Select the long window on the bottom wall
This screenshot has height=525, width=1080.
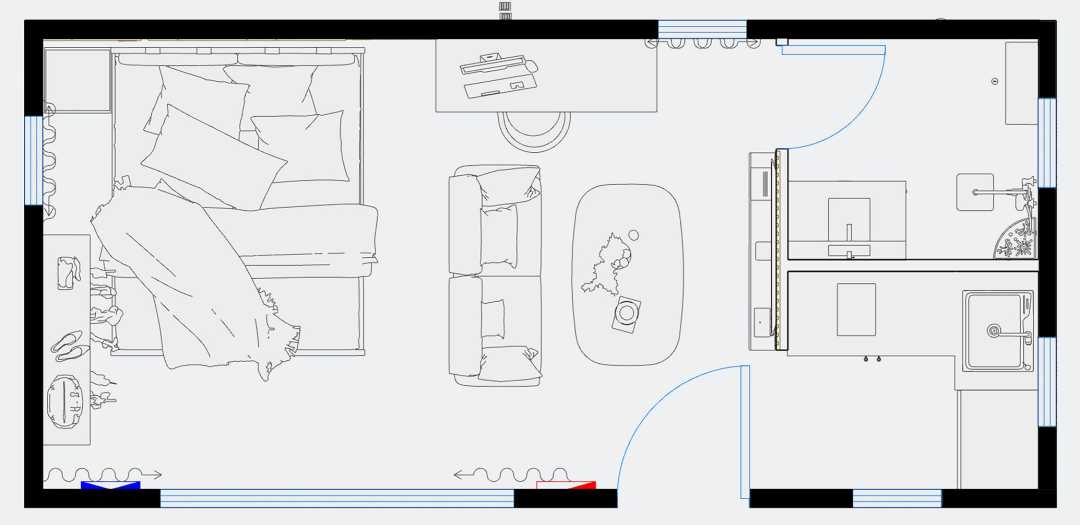click(337, 498)
